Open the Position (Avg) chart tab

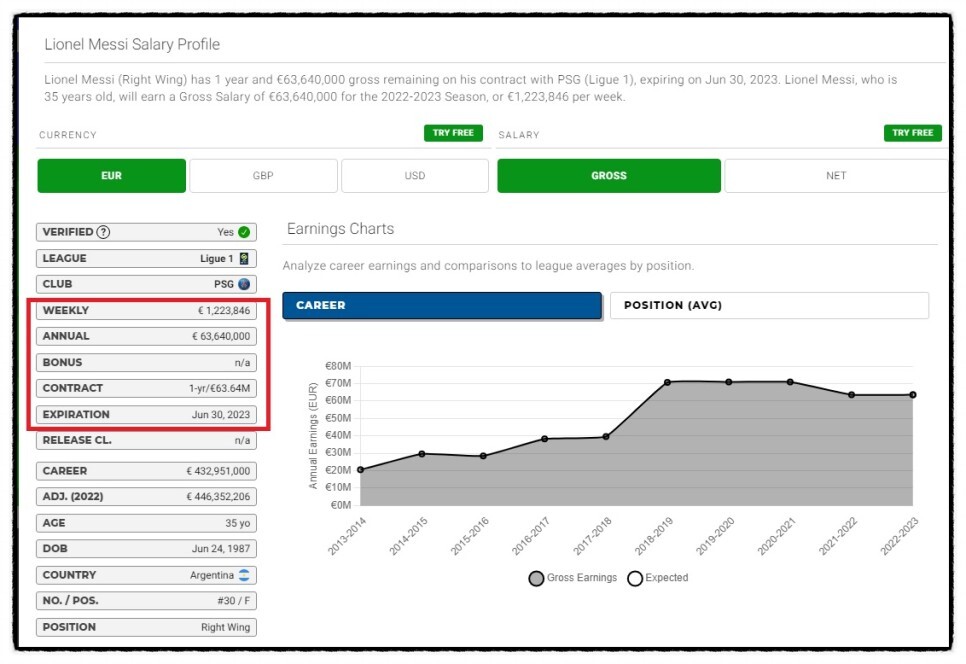tap(769, 306)
